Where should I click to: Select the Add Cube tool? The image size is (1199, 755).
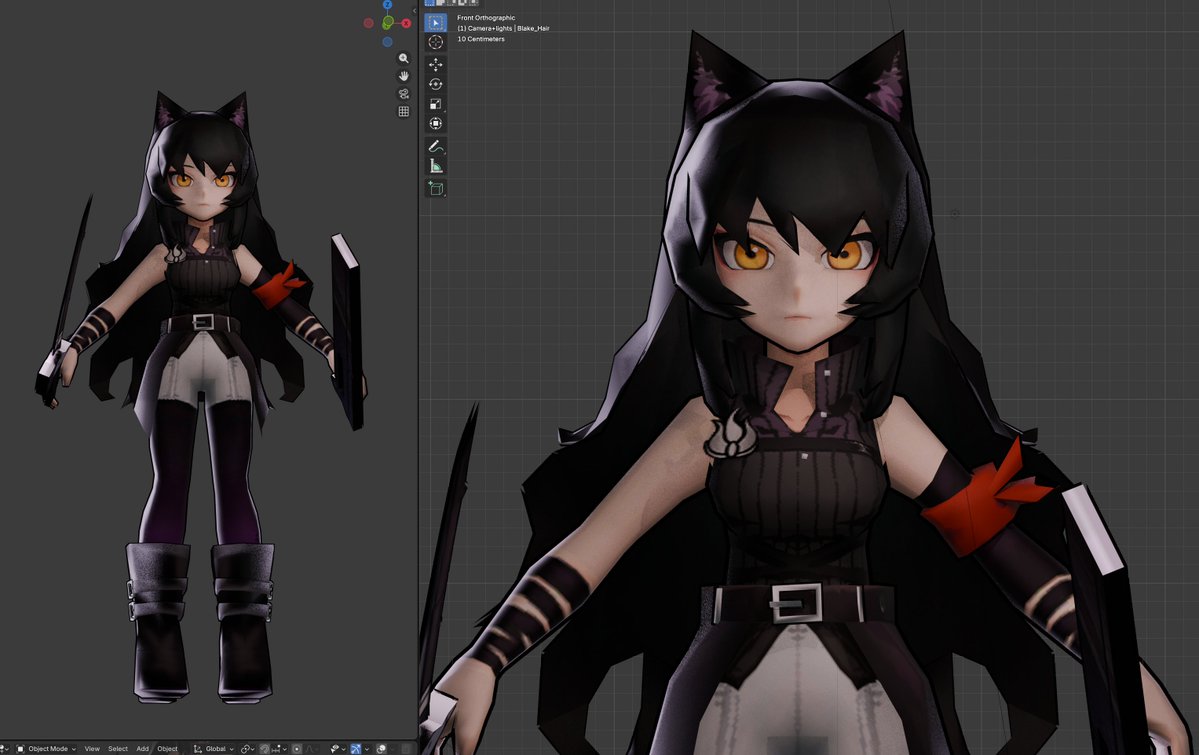436,188
